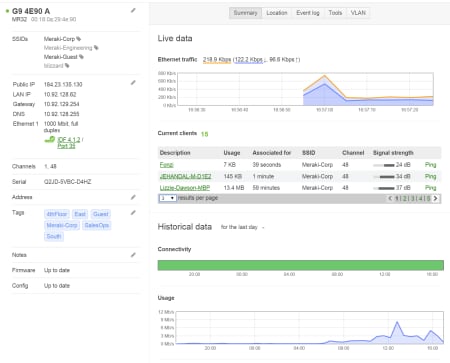The height and width of the screenshot is (363, 450).
Task: Open the Summary tab
Action: pyautogui.click(x=245, y=13)
